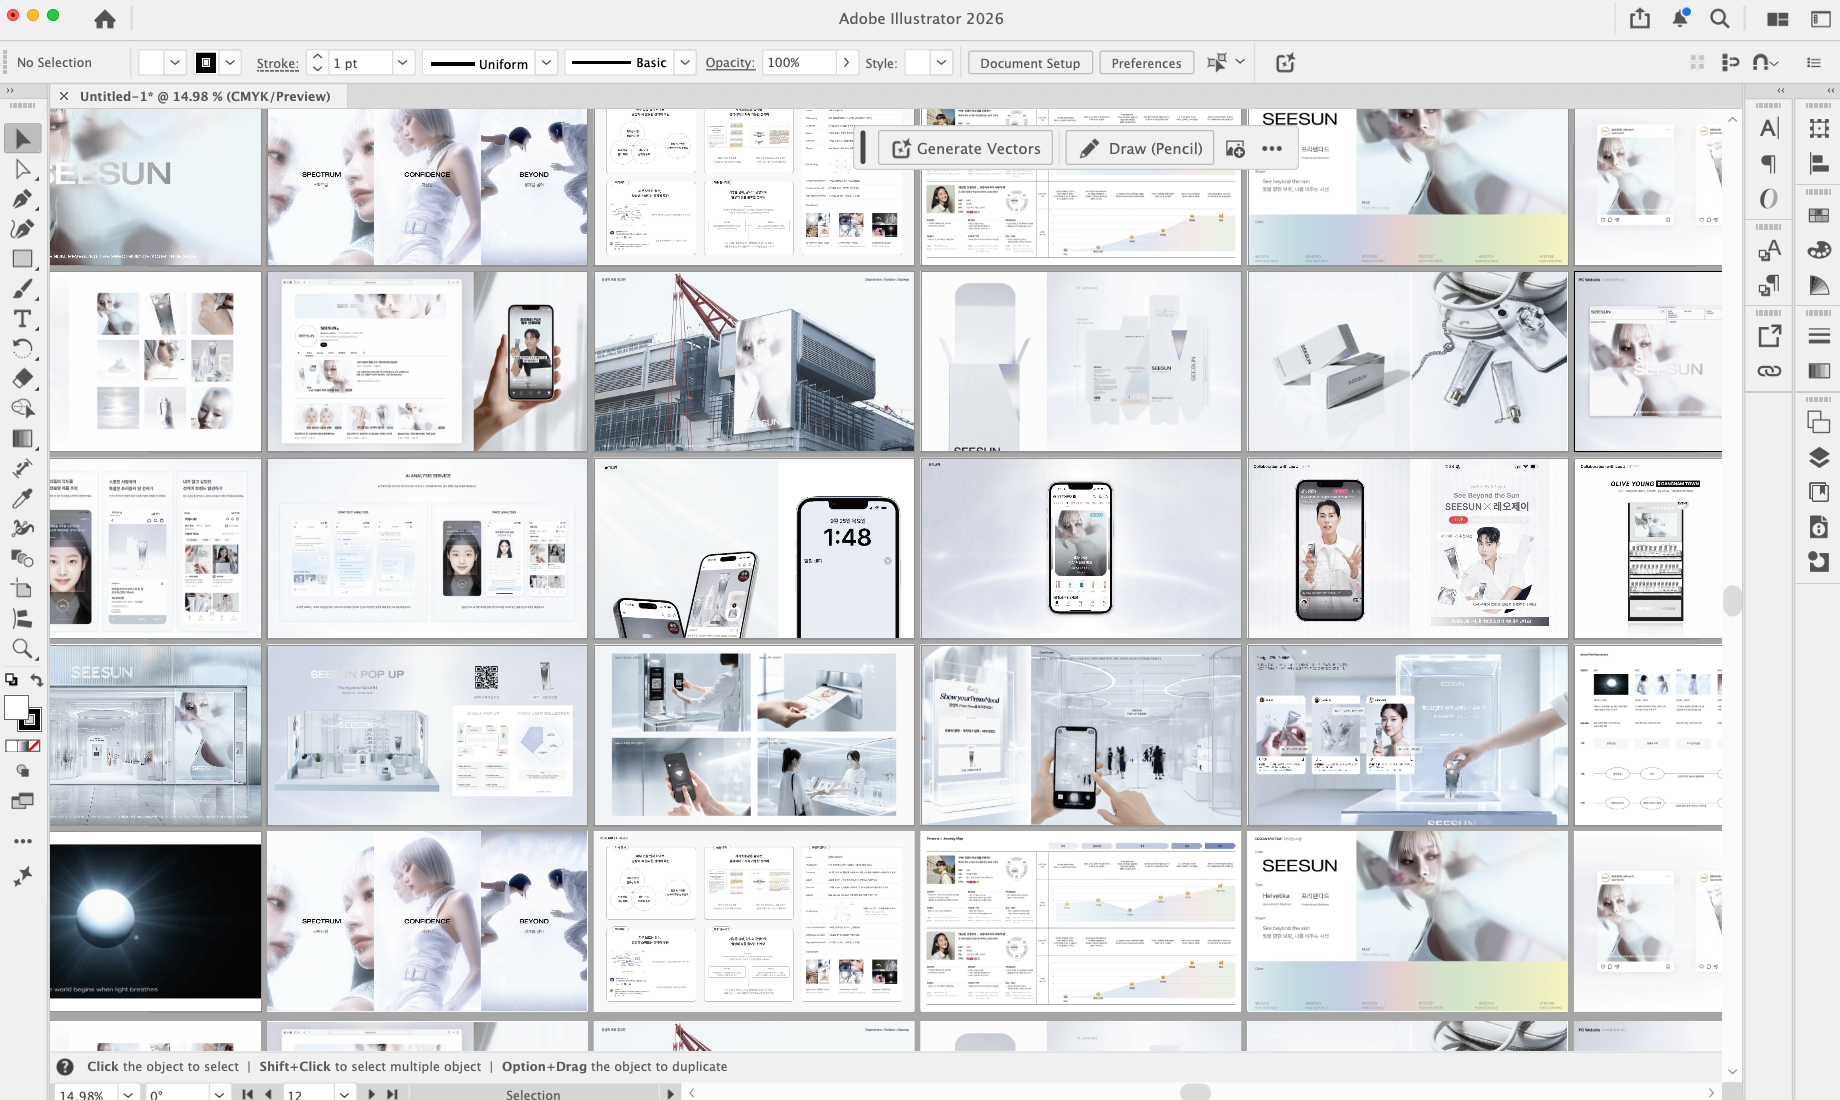Select the Type tool
Viewport: 1840px width, 1100px height.
(22, 319)
